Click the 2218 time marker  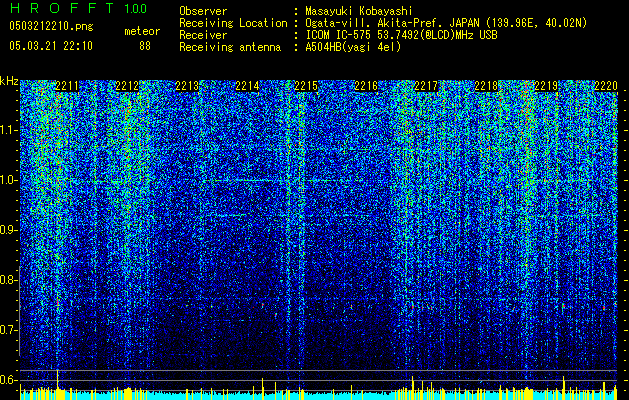click(x=486, y=86)
